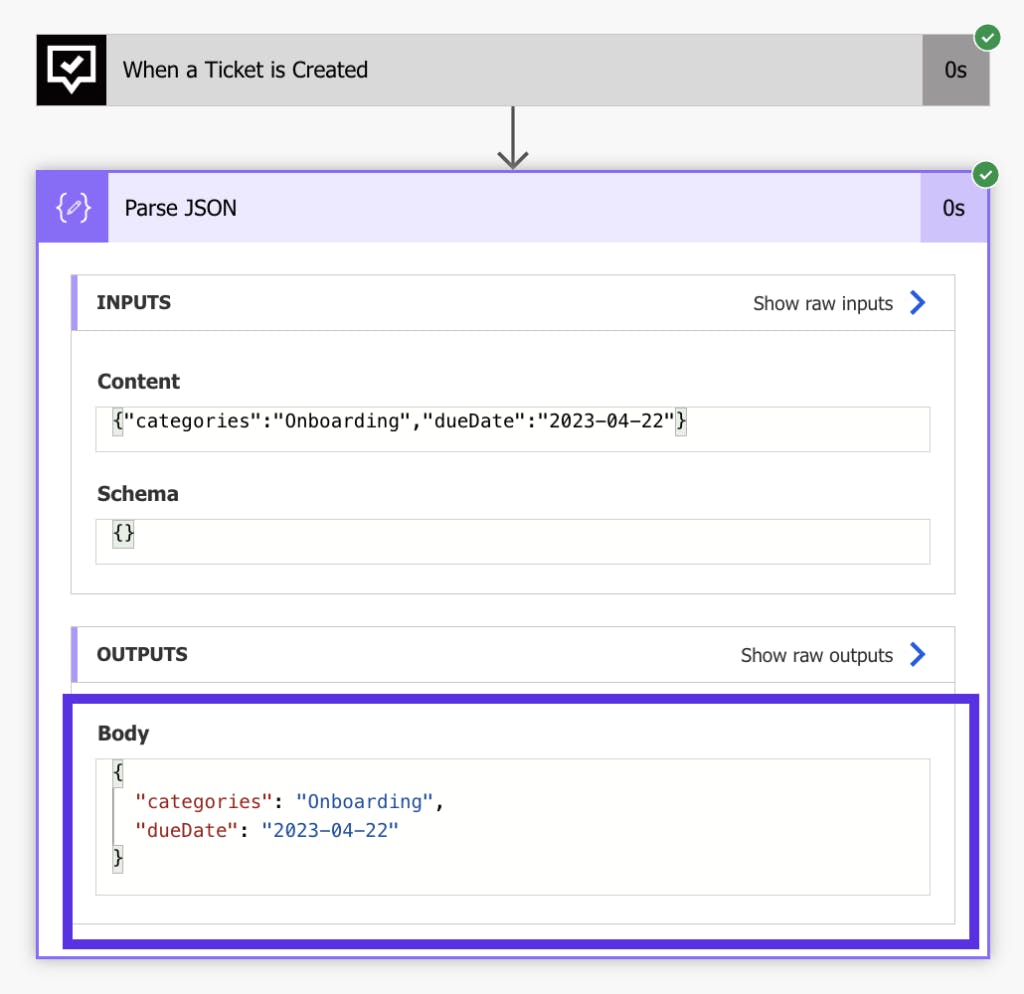Click green success check on ticket trigger
The image size is (1024, 994).
(x=987, y=38)
